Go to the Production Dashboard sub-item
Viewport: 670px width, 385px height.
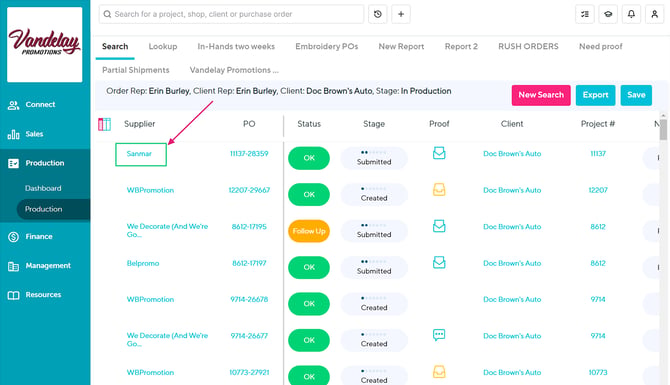click(x=43, y=188)
